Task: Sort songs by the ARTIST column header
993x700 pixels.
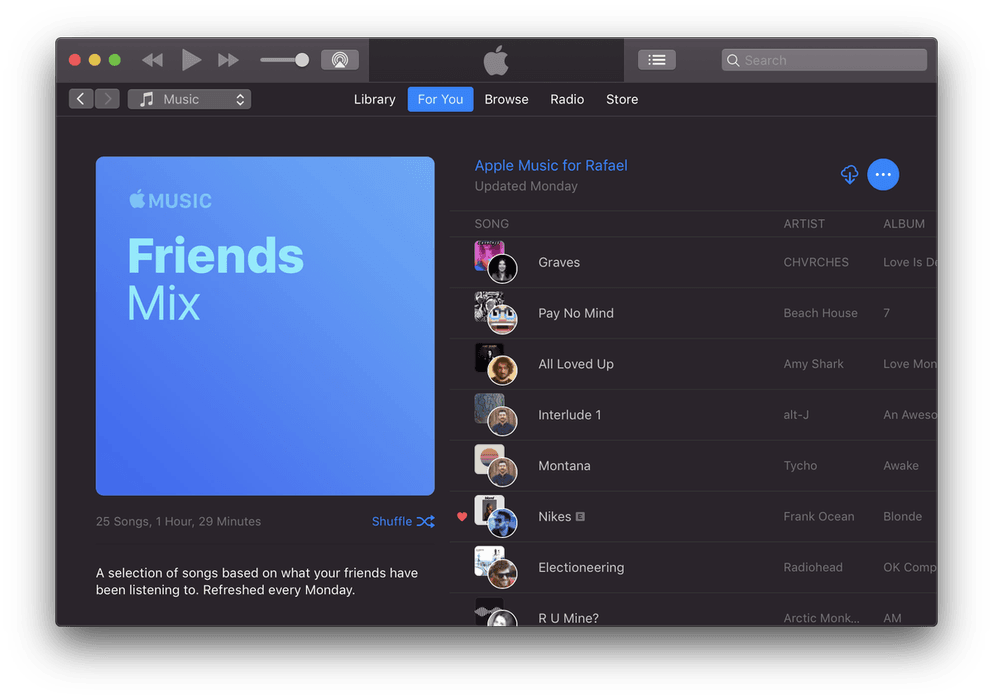Action: (x=804, y=224)
